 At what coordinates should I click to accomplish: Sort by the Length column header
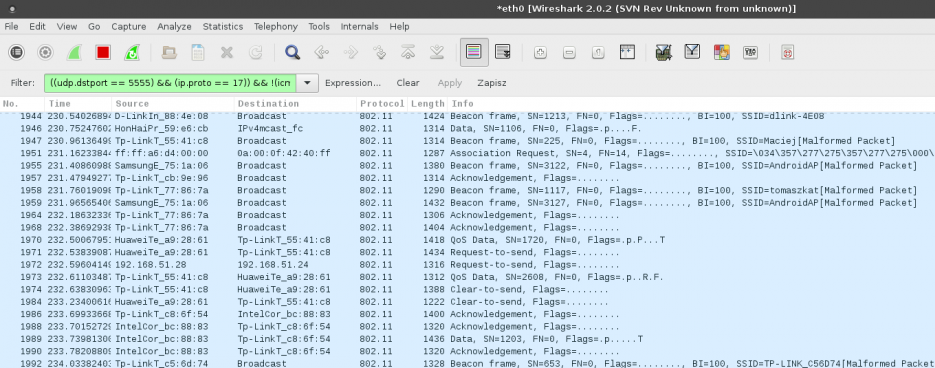(427, 104)
